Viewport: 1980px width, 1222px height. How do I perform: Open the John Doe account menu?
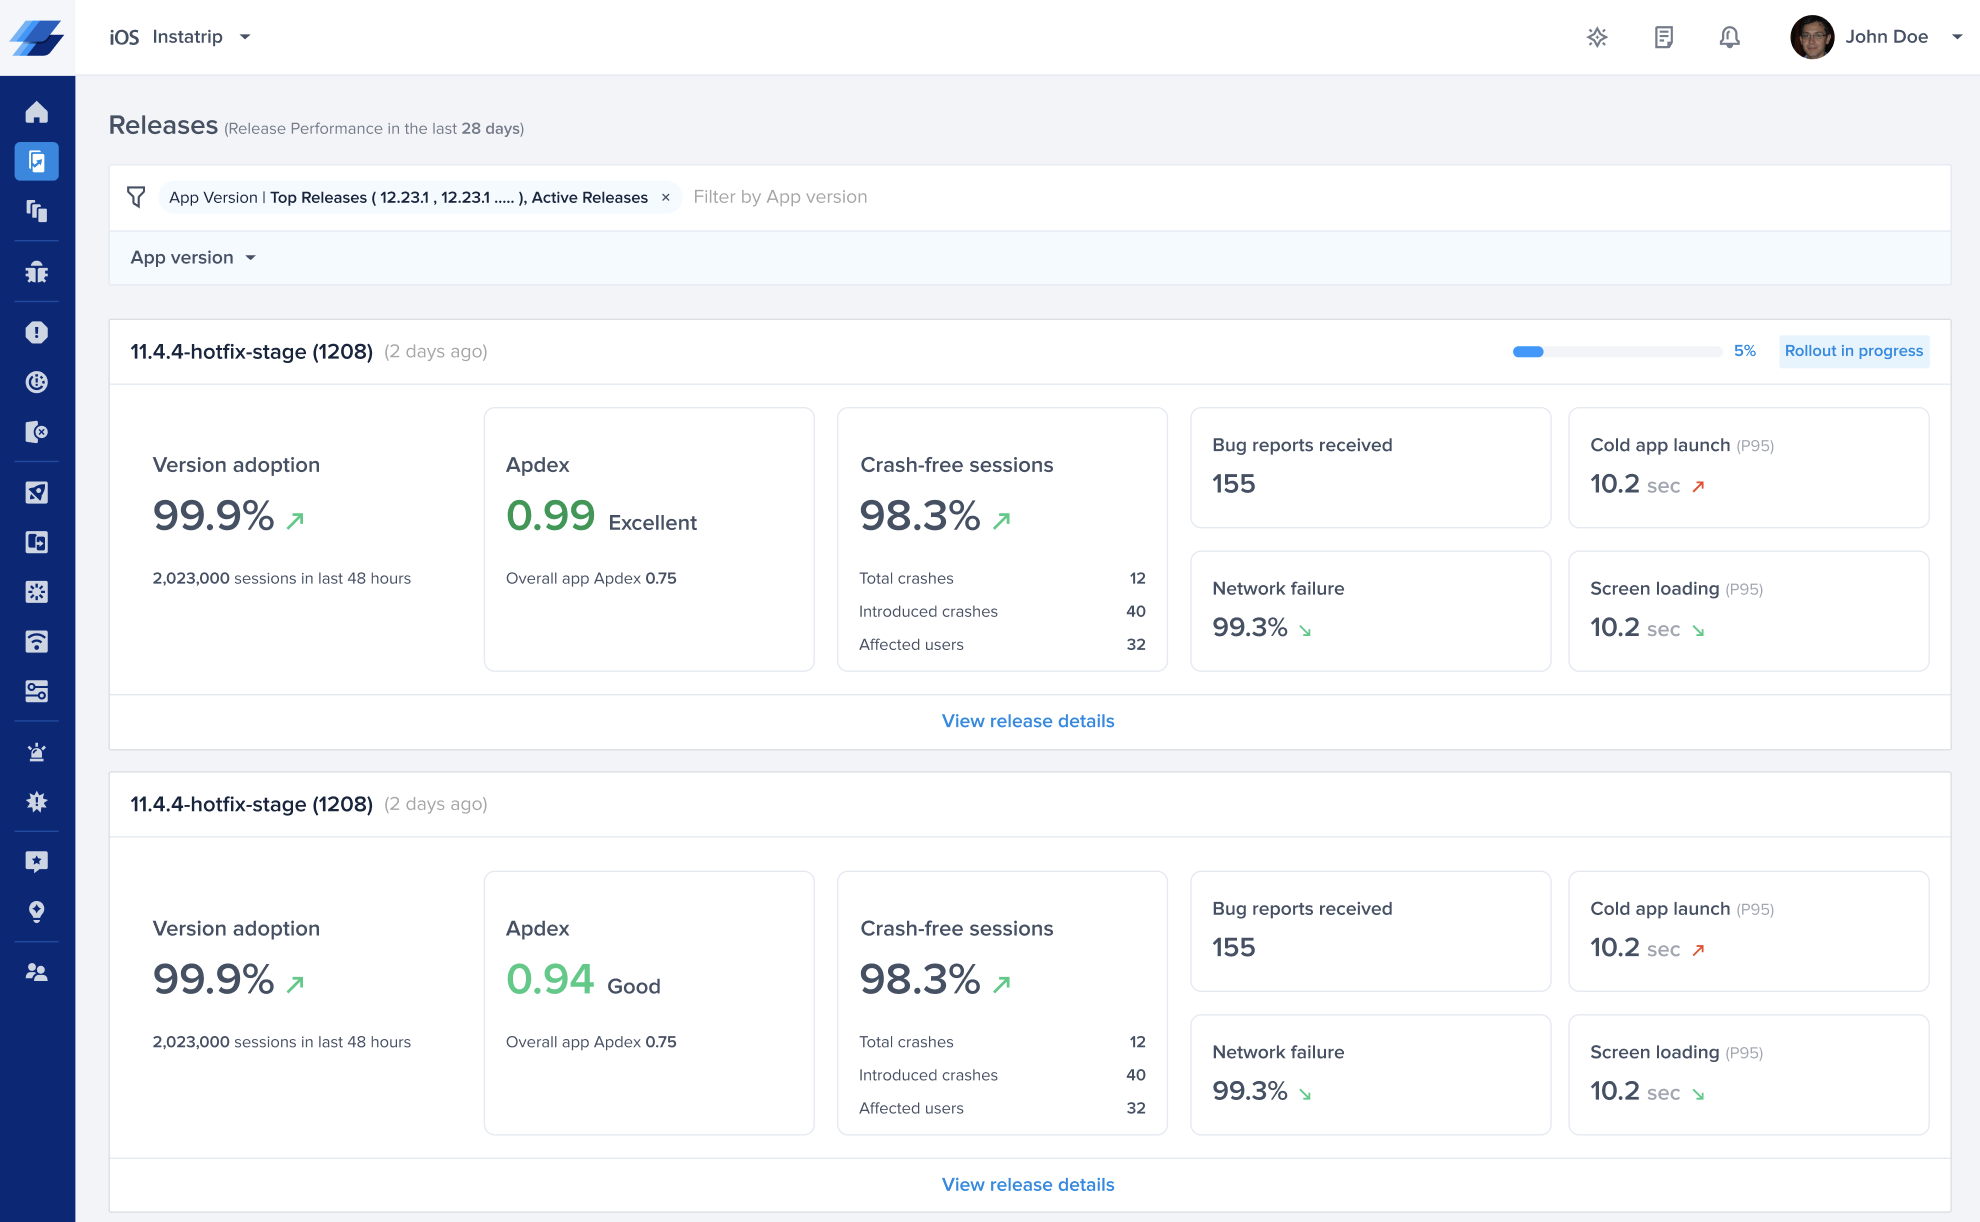[x=1875, y=37]
